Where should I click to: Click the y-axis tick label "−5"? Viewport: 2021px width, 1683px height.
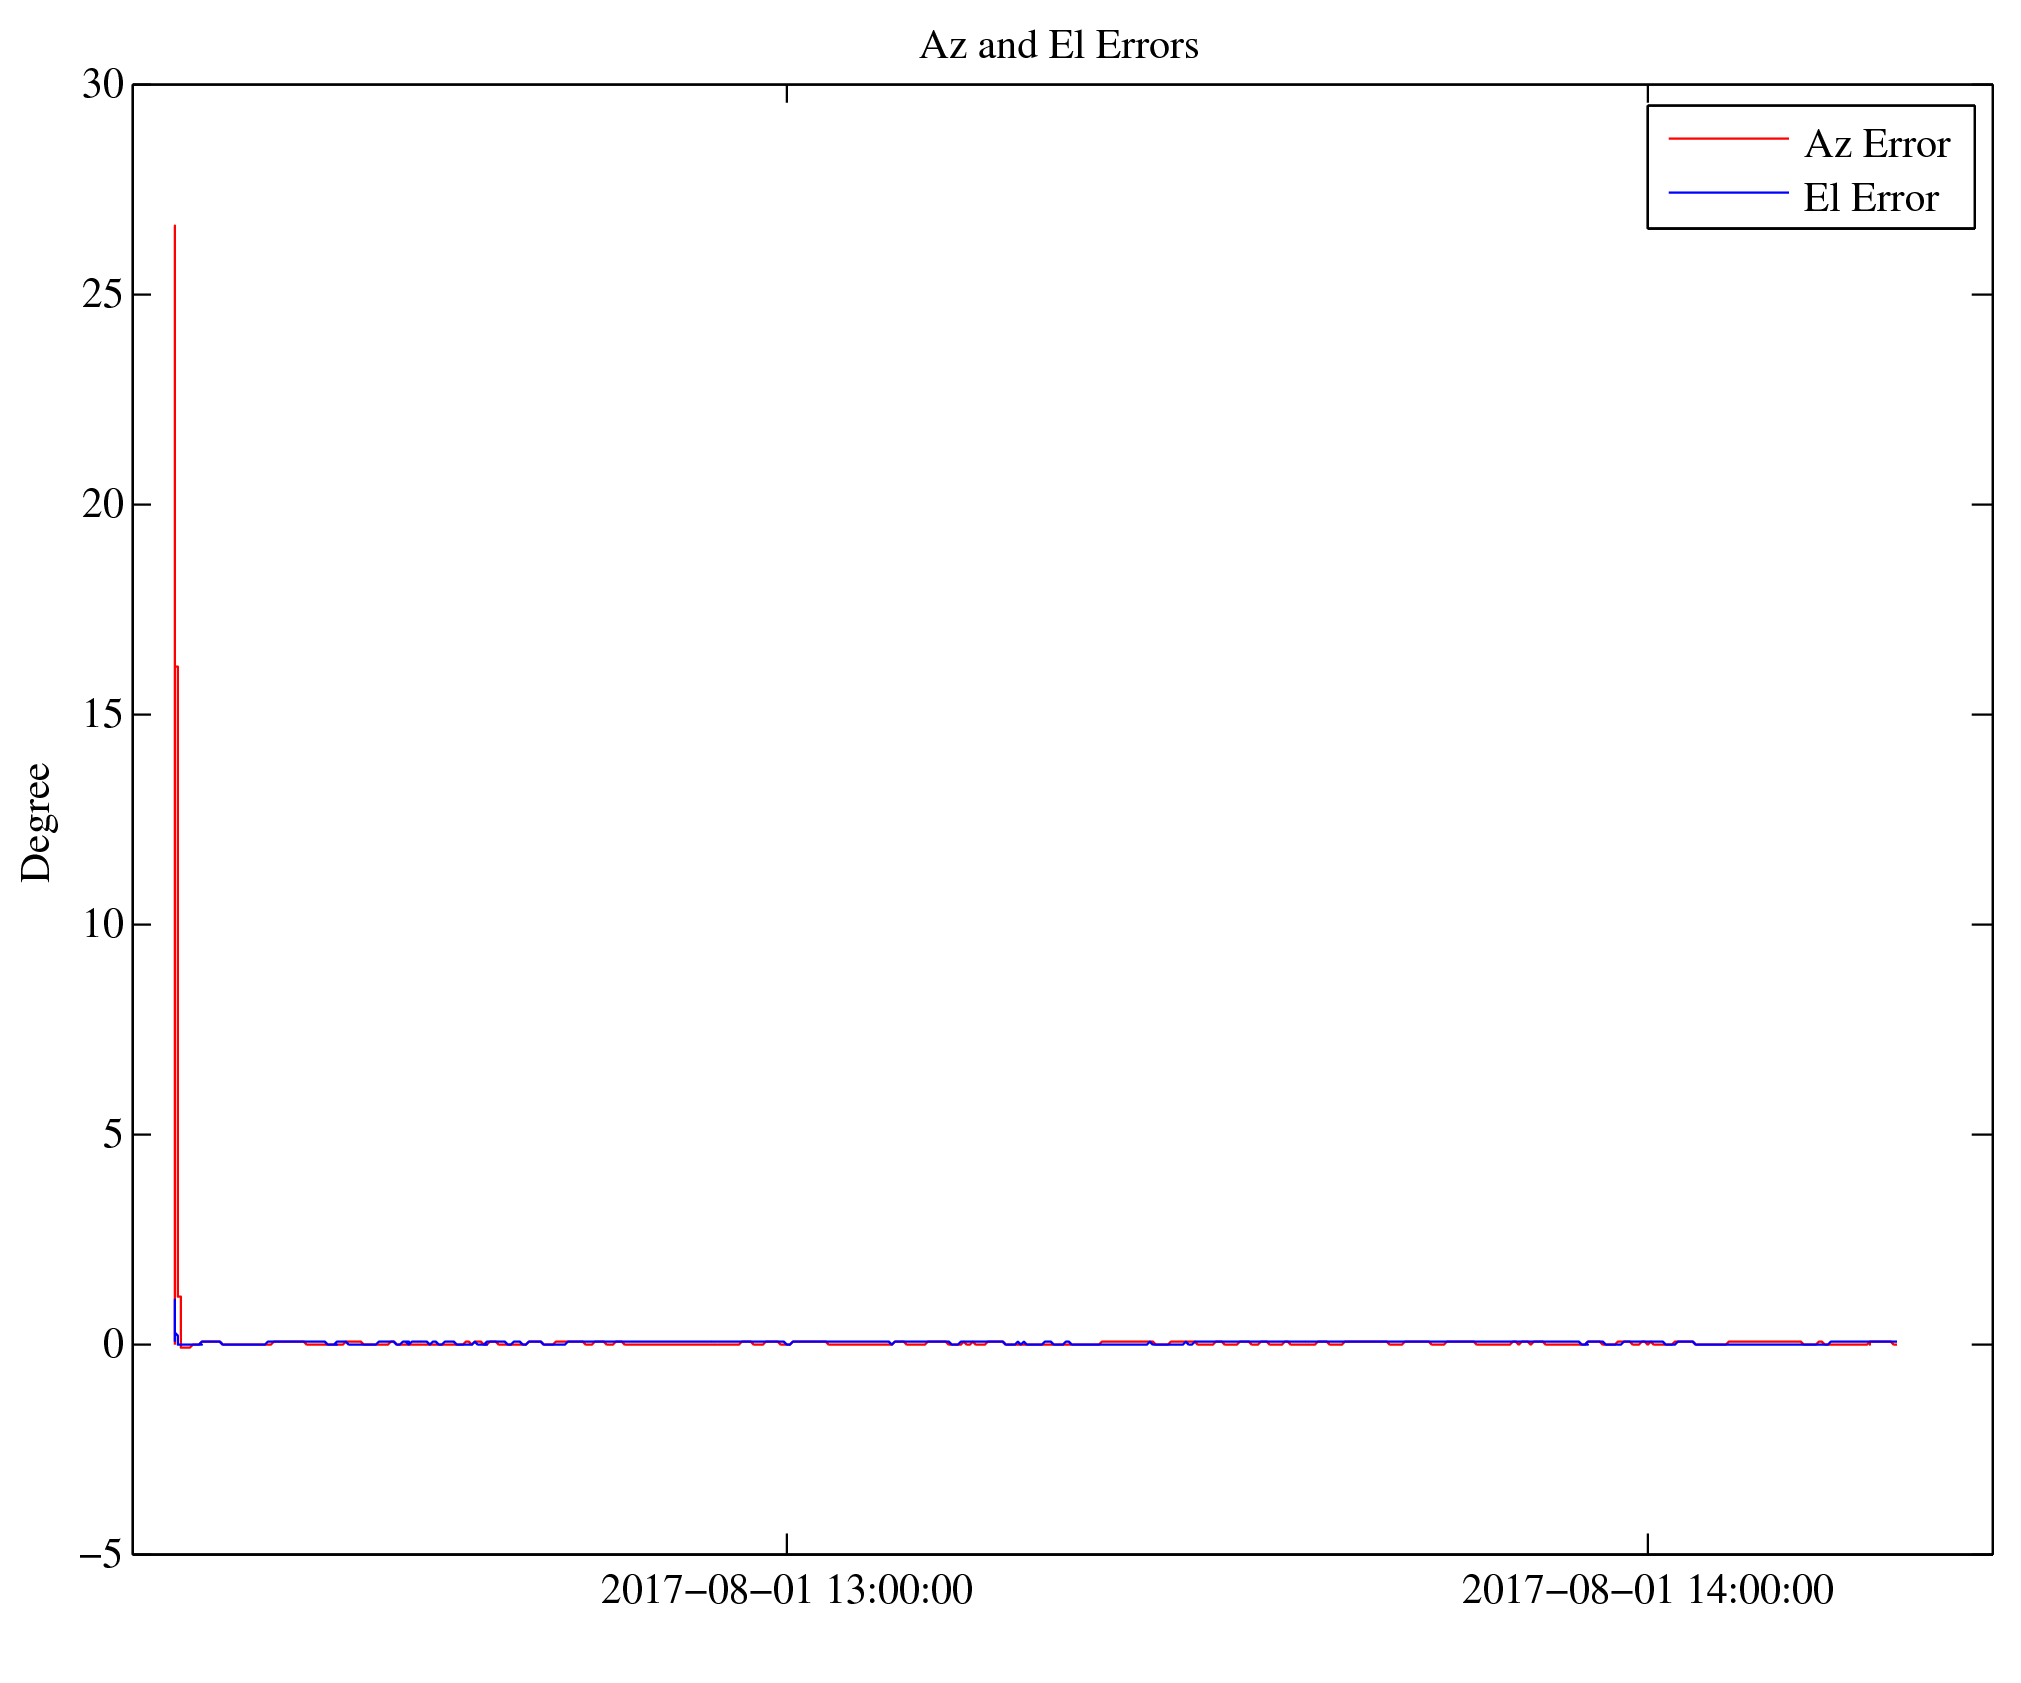pos(102,1555)
